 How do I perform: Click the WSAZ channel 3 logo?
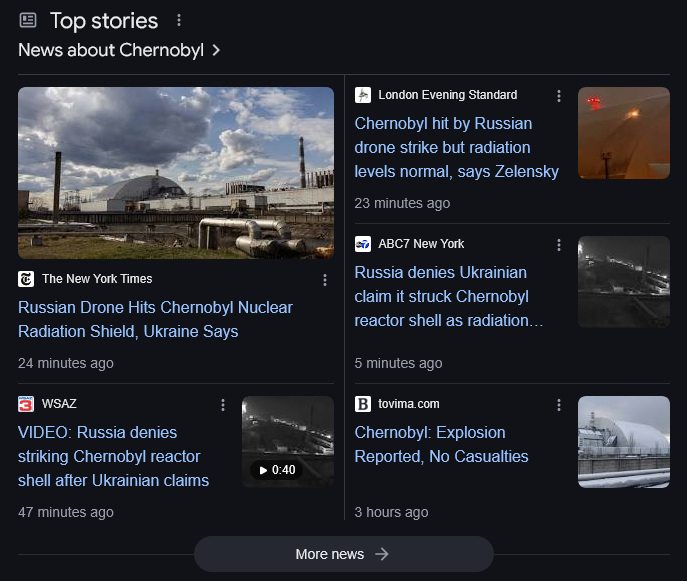(26, 404)
